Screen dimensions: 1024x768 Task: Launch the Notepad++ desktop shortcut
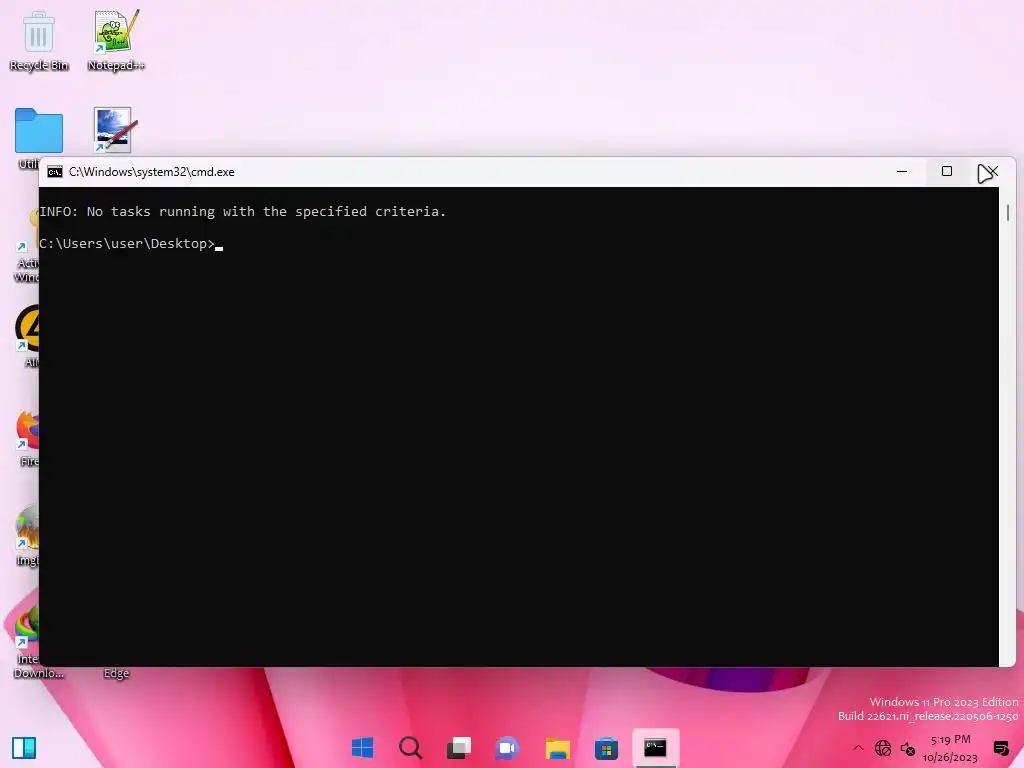click(x=116, y=40)
